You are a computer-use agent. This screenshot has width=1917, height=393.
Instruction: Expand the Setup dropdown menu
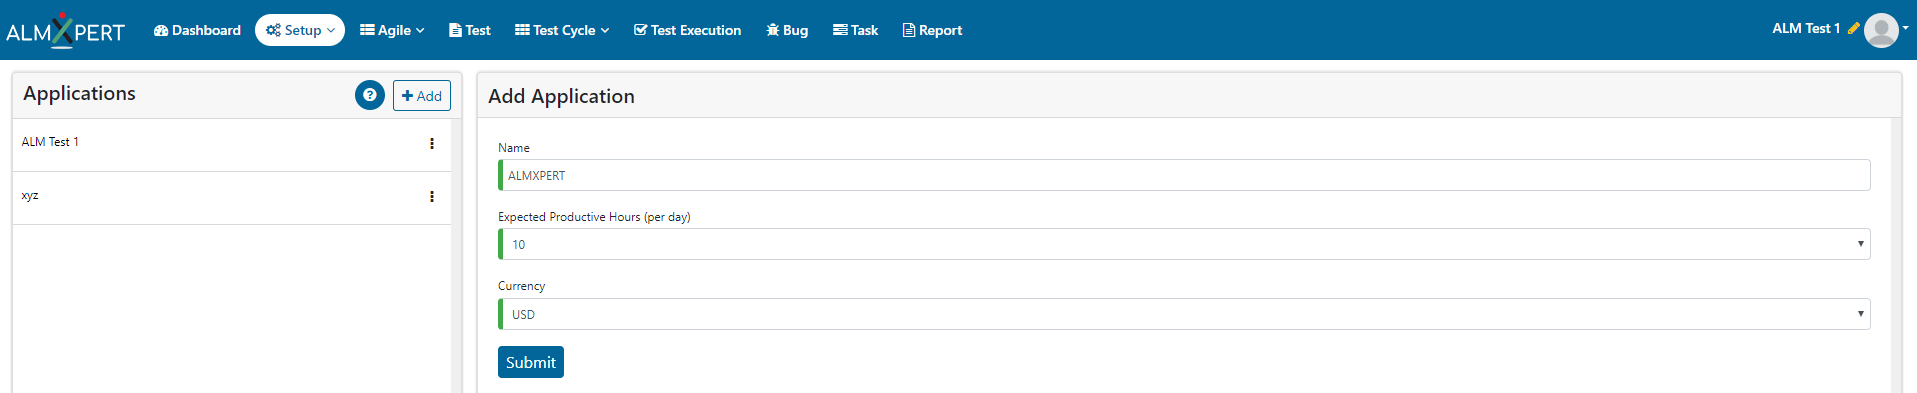pyautogui.click(x=300, y=30)
